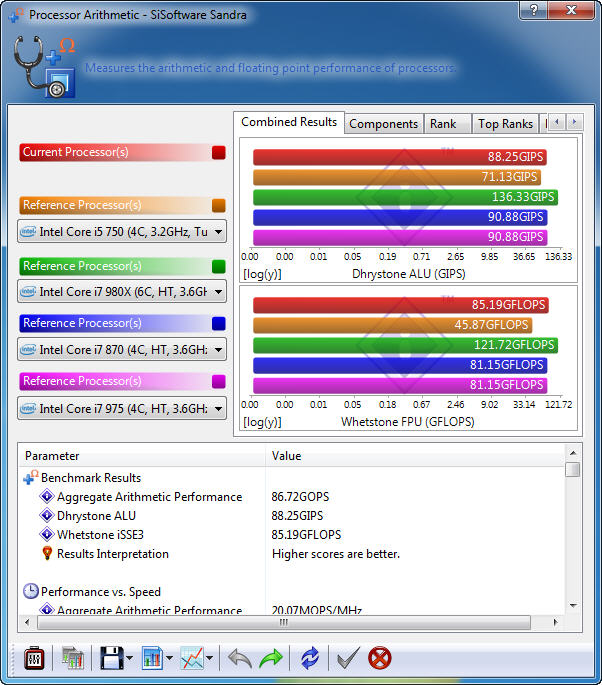Click the red Current Processor color swatch

pyautogui.click(x=218, y=152)
